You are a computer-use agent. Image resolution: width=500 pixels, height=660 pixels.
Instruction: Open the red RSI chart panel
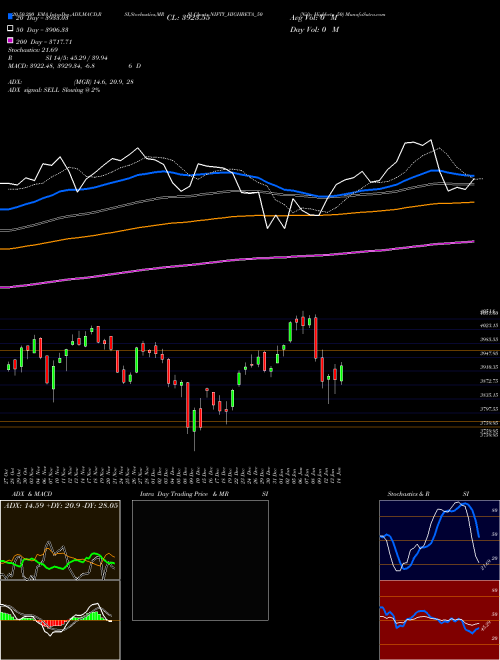[439, 620]
